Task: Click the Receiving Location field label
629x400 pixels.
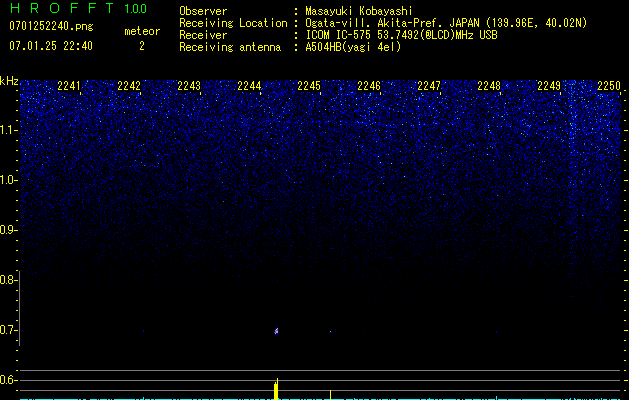Action: pos(233,23)
